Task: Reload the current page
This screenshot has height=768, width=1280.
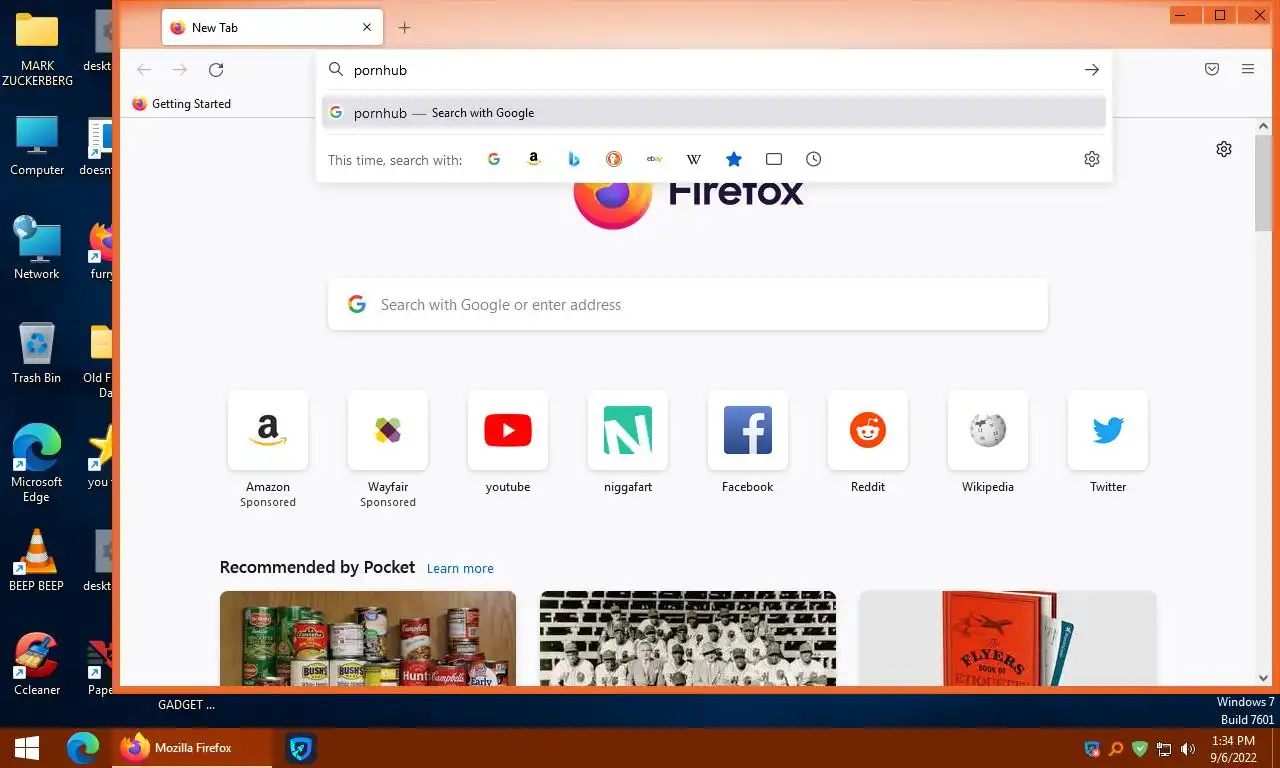Action: (216, 69)
